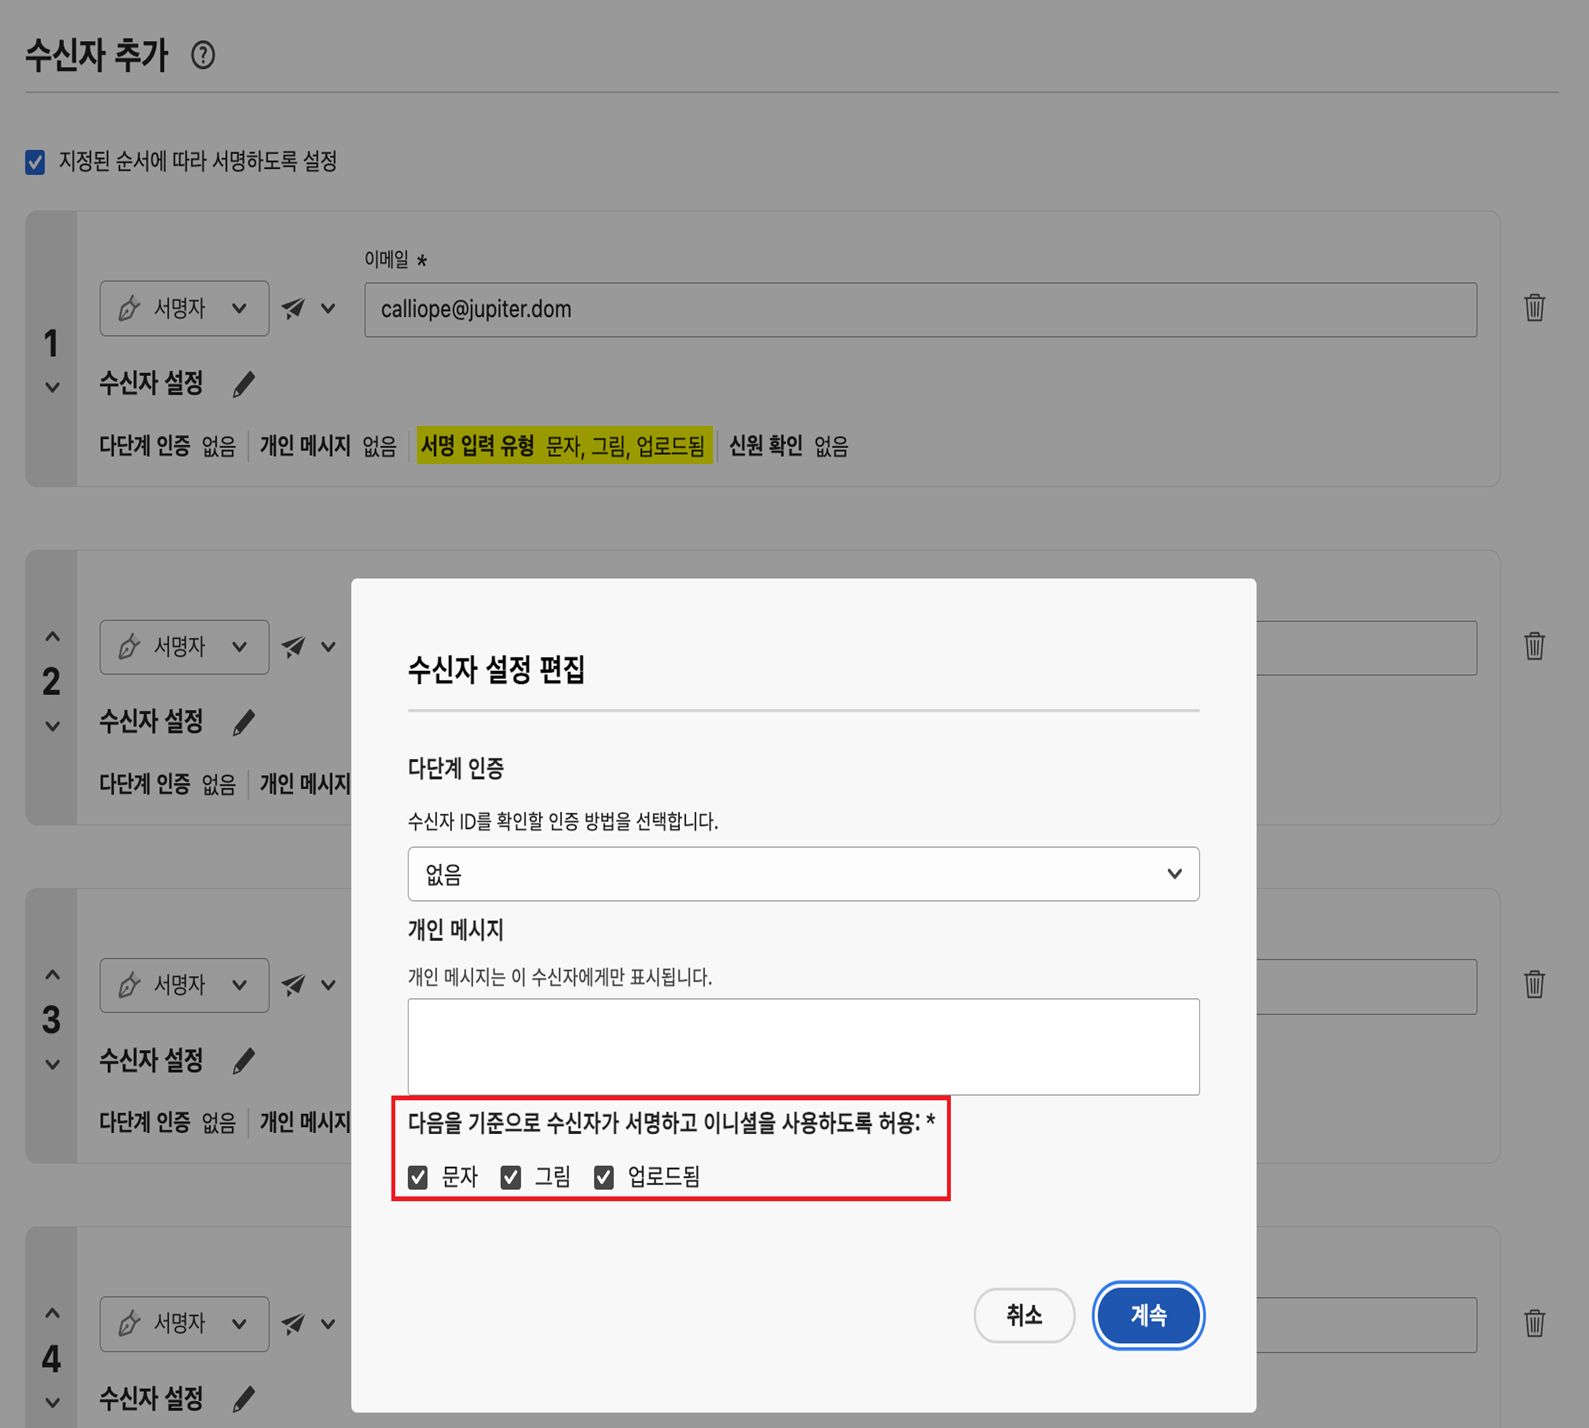Viewport: 1589px width, 1428px height.
Task: Open 다단계 인증 dropdown showing 없음
Action: (803, 874)
